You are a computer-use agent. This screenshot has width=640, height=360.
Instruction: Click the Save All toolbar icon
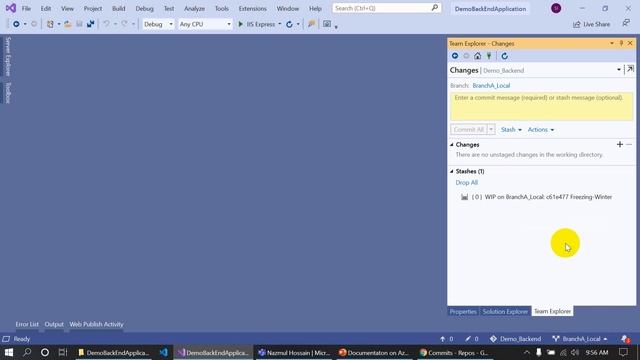(91, 24)
